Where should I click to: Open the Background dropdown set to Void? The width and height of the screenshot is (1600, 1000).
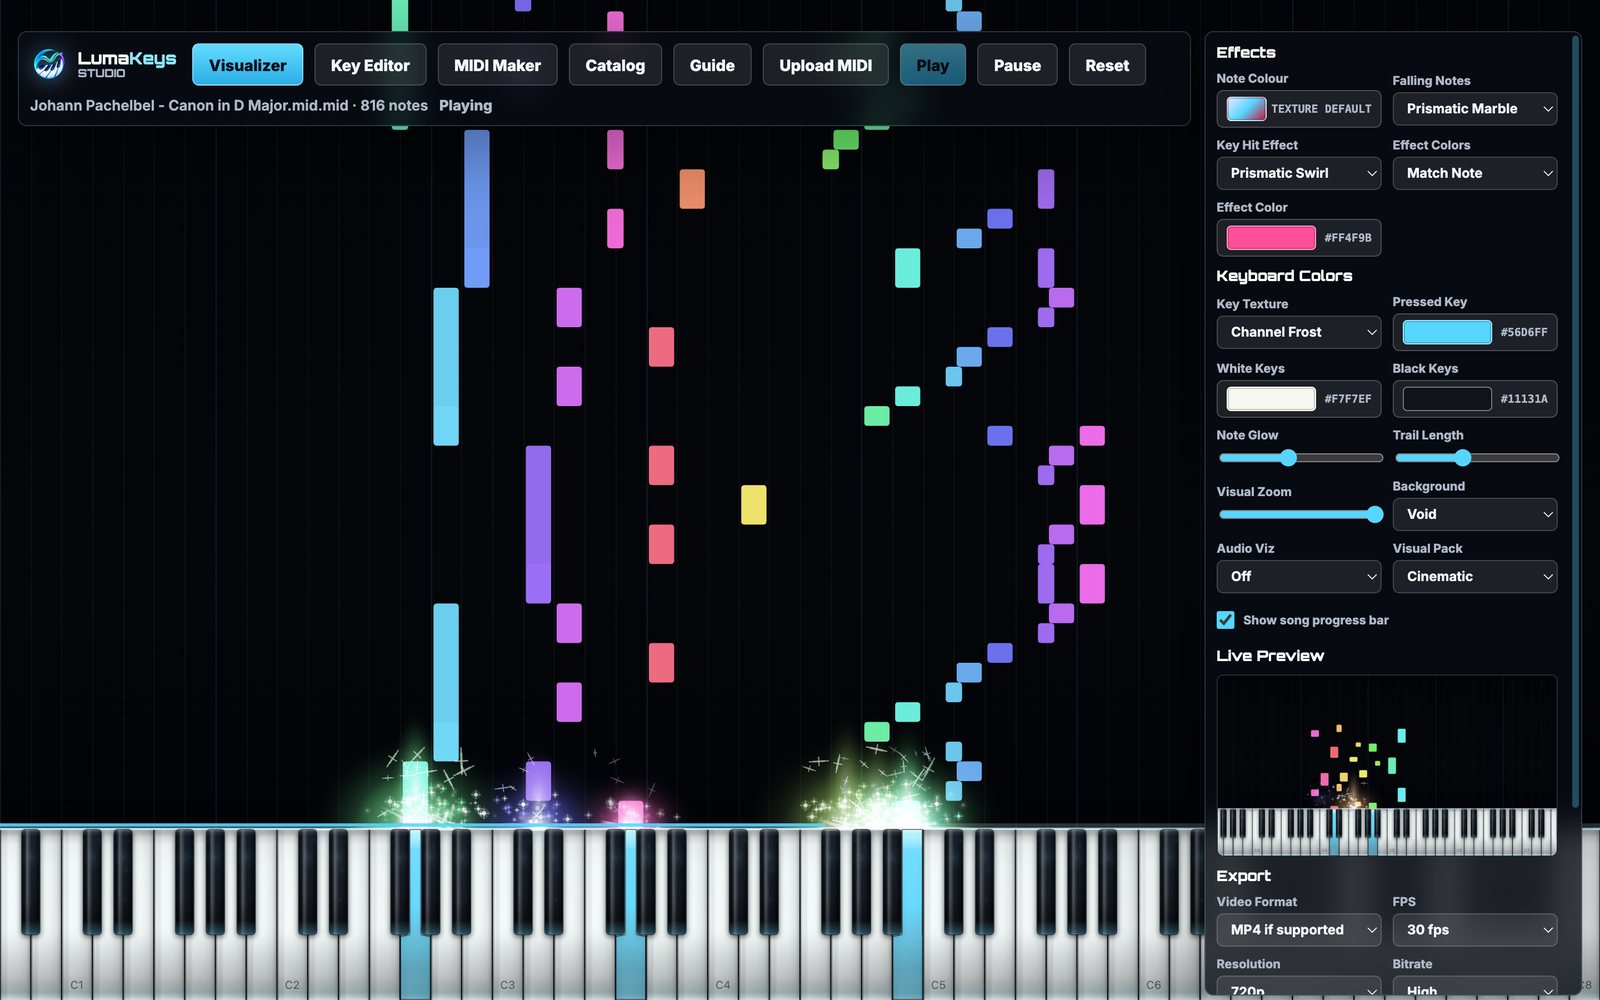coord(1474,514)
